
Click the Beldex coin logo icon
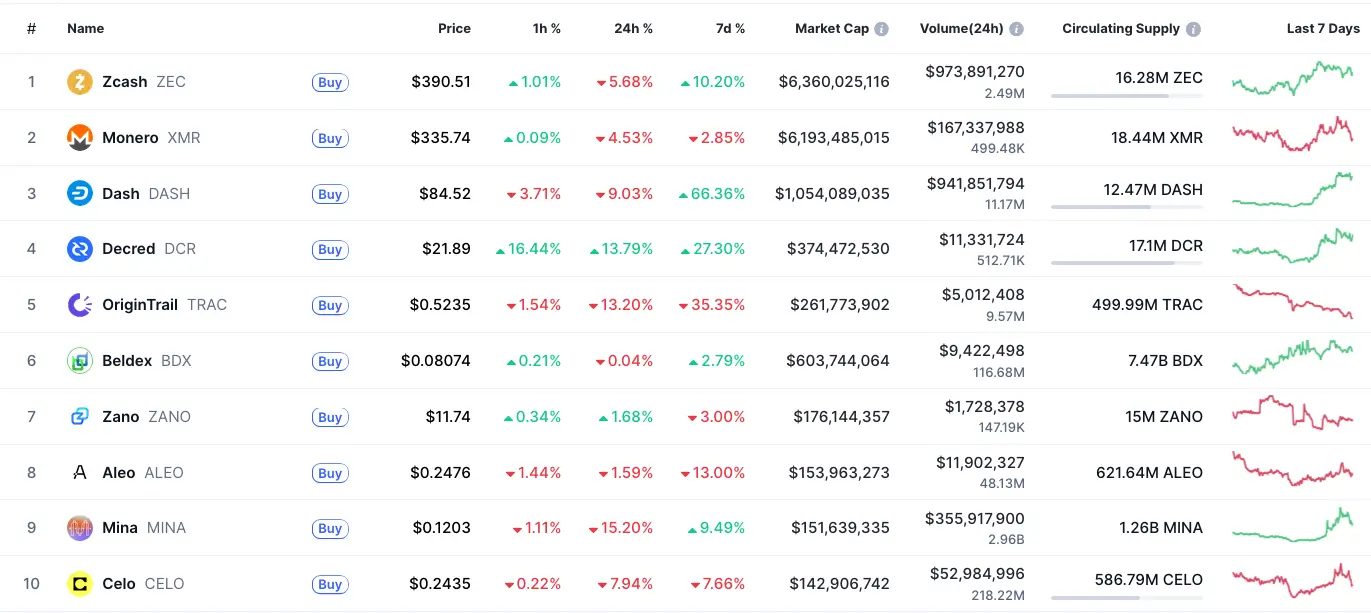tap(80, 361)
